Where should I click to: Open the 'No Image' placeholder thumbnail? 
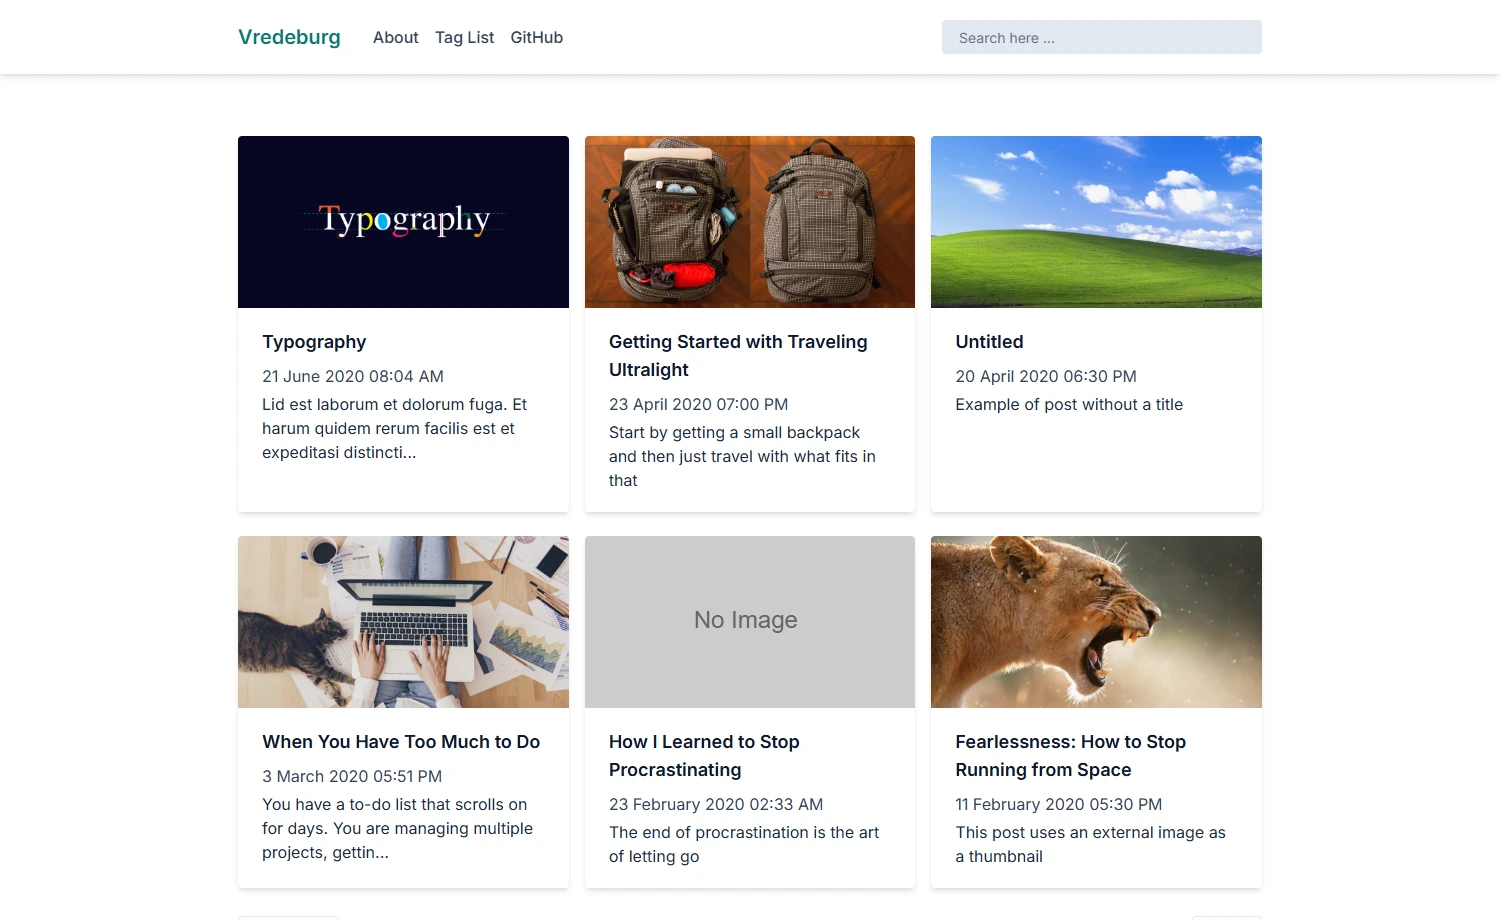pyautogui.click(x=750, y=622)
